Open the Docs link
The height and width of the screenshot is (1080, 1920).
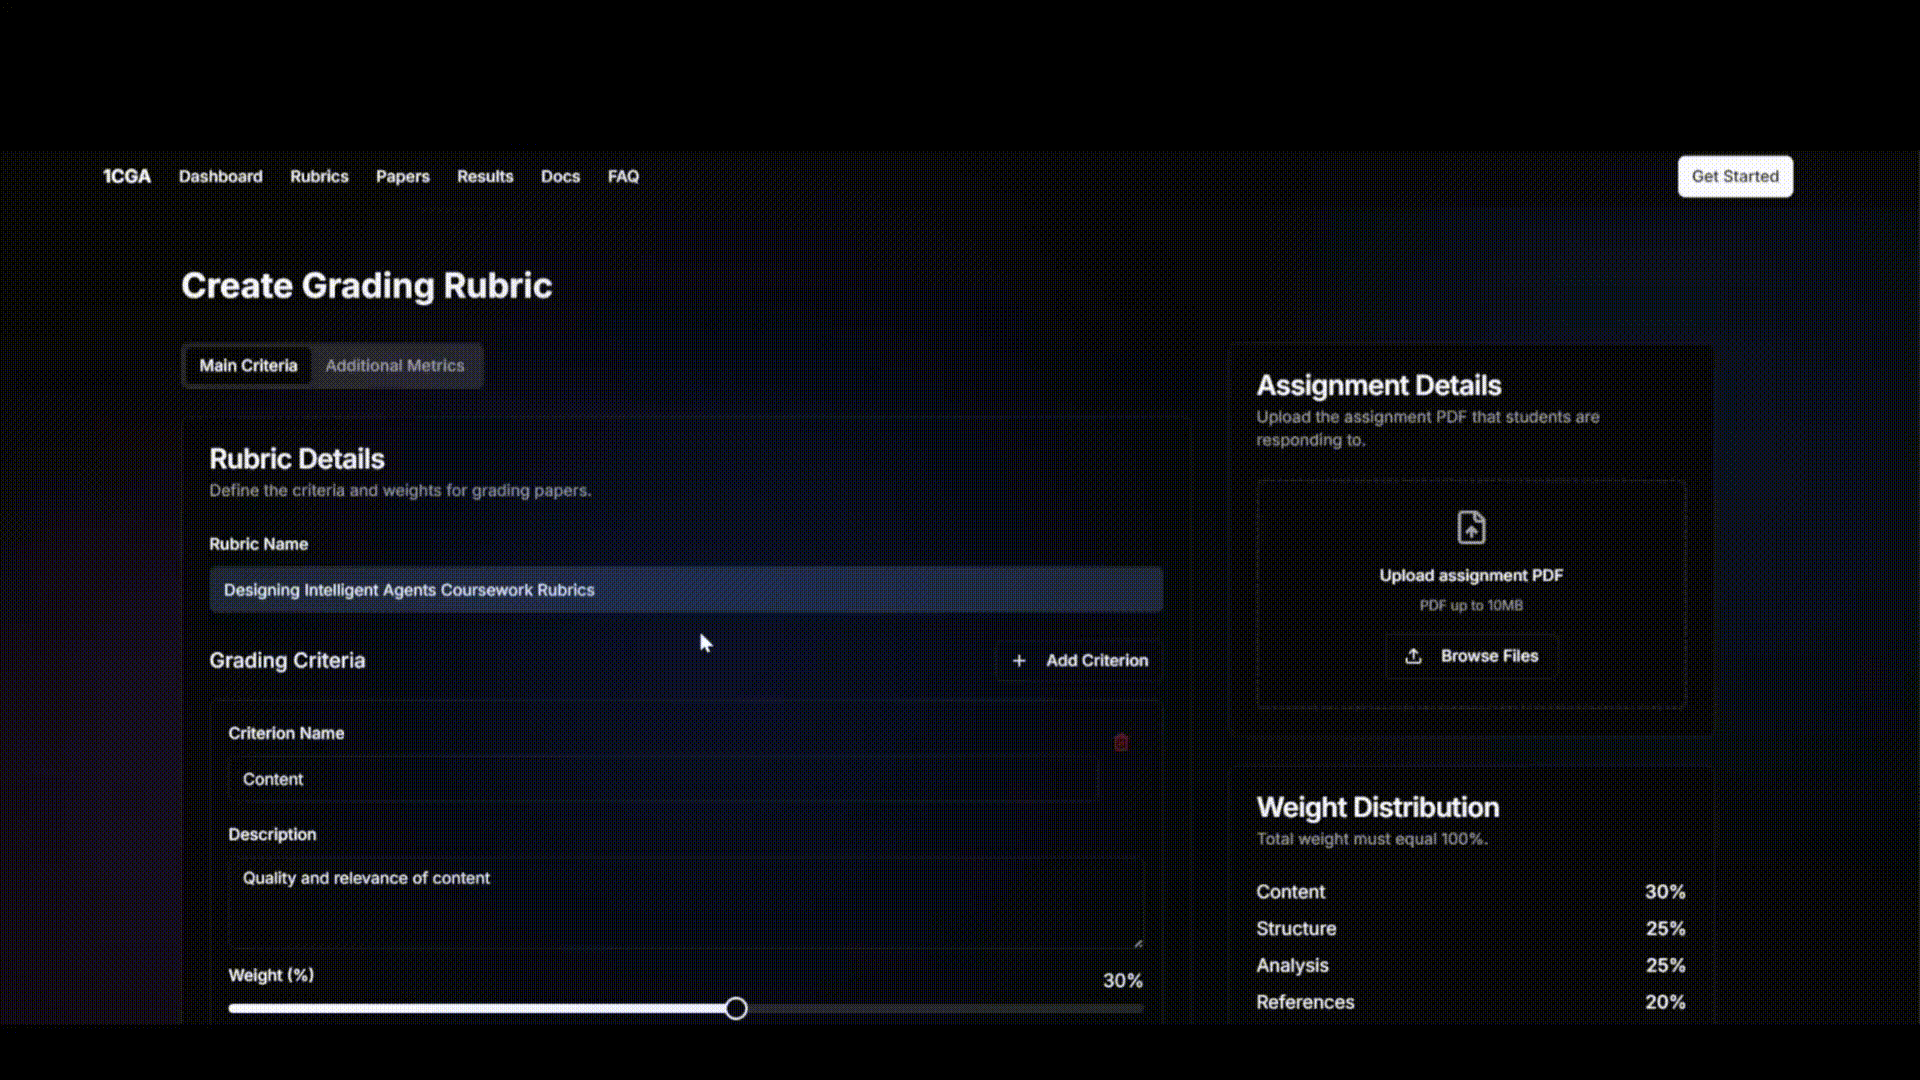560,176
